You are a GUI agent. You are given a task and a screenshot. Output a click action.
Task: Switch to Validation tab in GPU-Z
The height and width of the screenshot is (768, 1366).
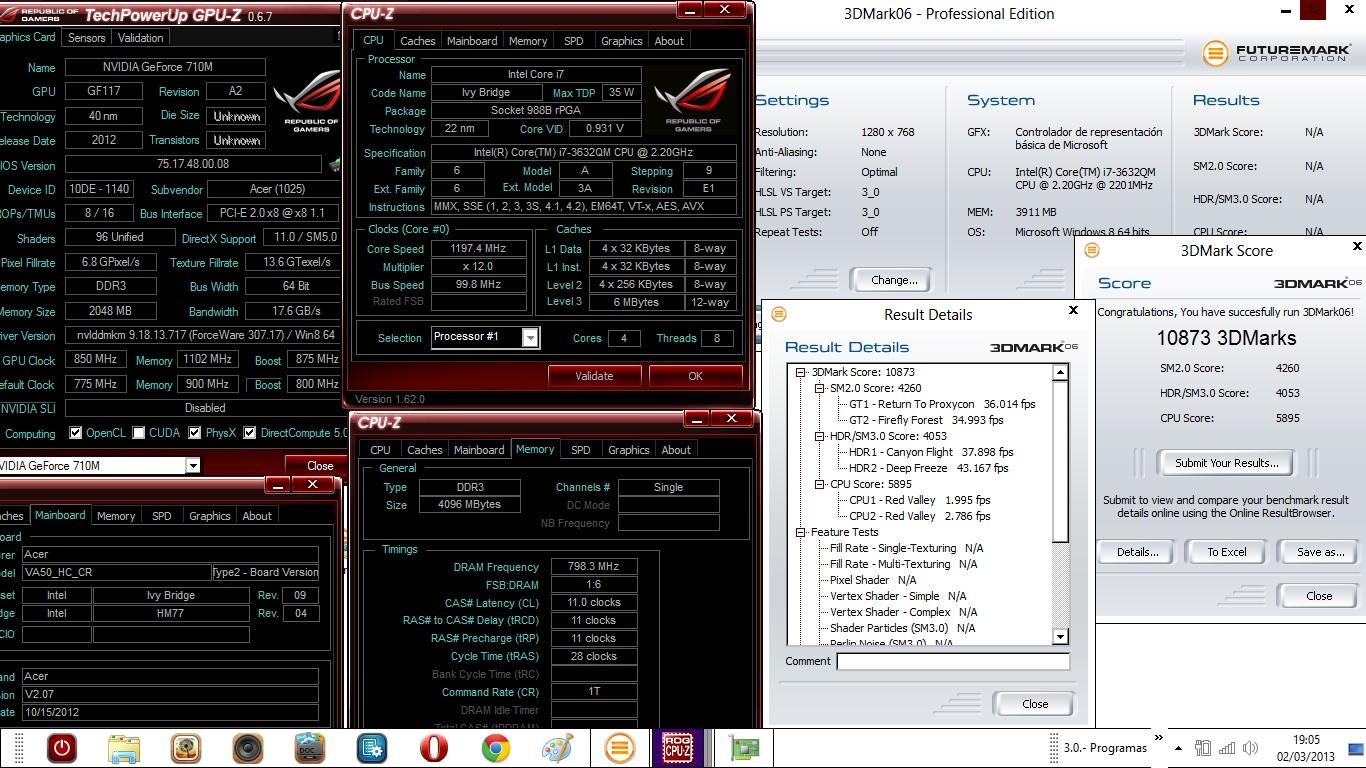point(140,38)
